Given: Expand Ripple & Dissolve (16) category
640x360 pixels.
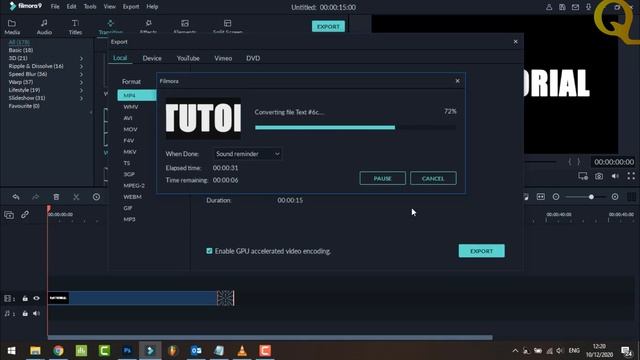Looking at the screenshot, I should [x=81, y=66].
